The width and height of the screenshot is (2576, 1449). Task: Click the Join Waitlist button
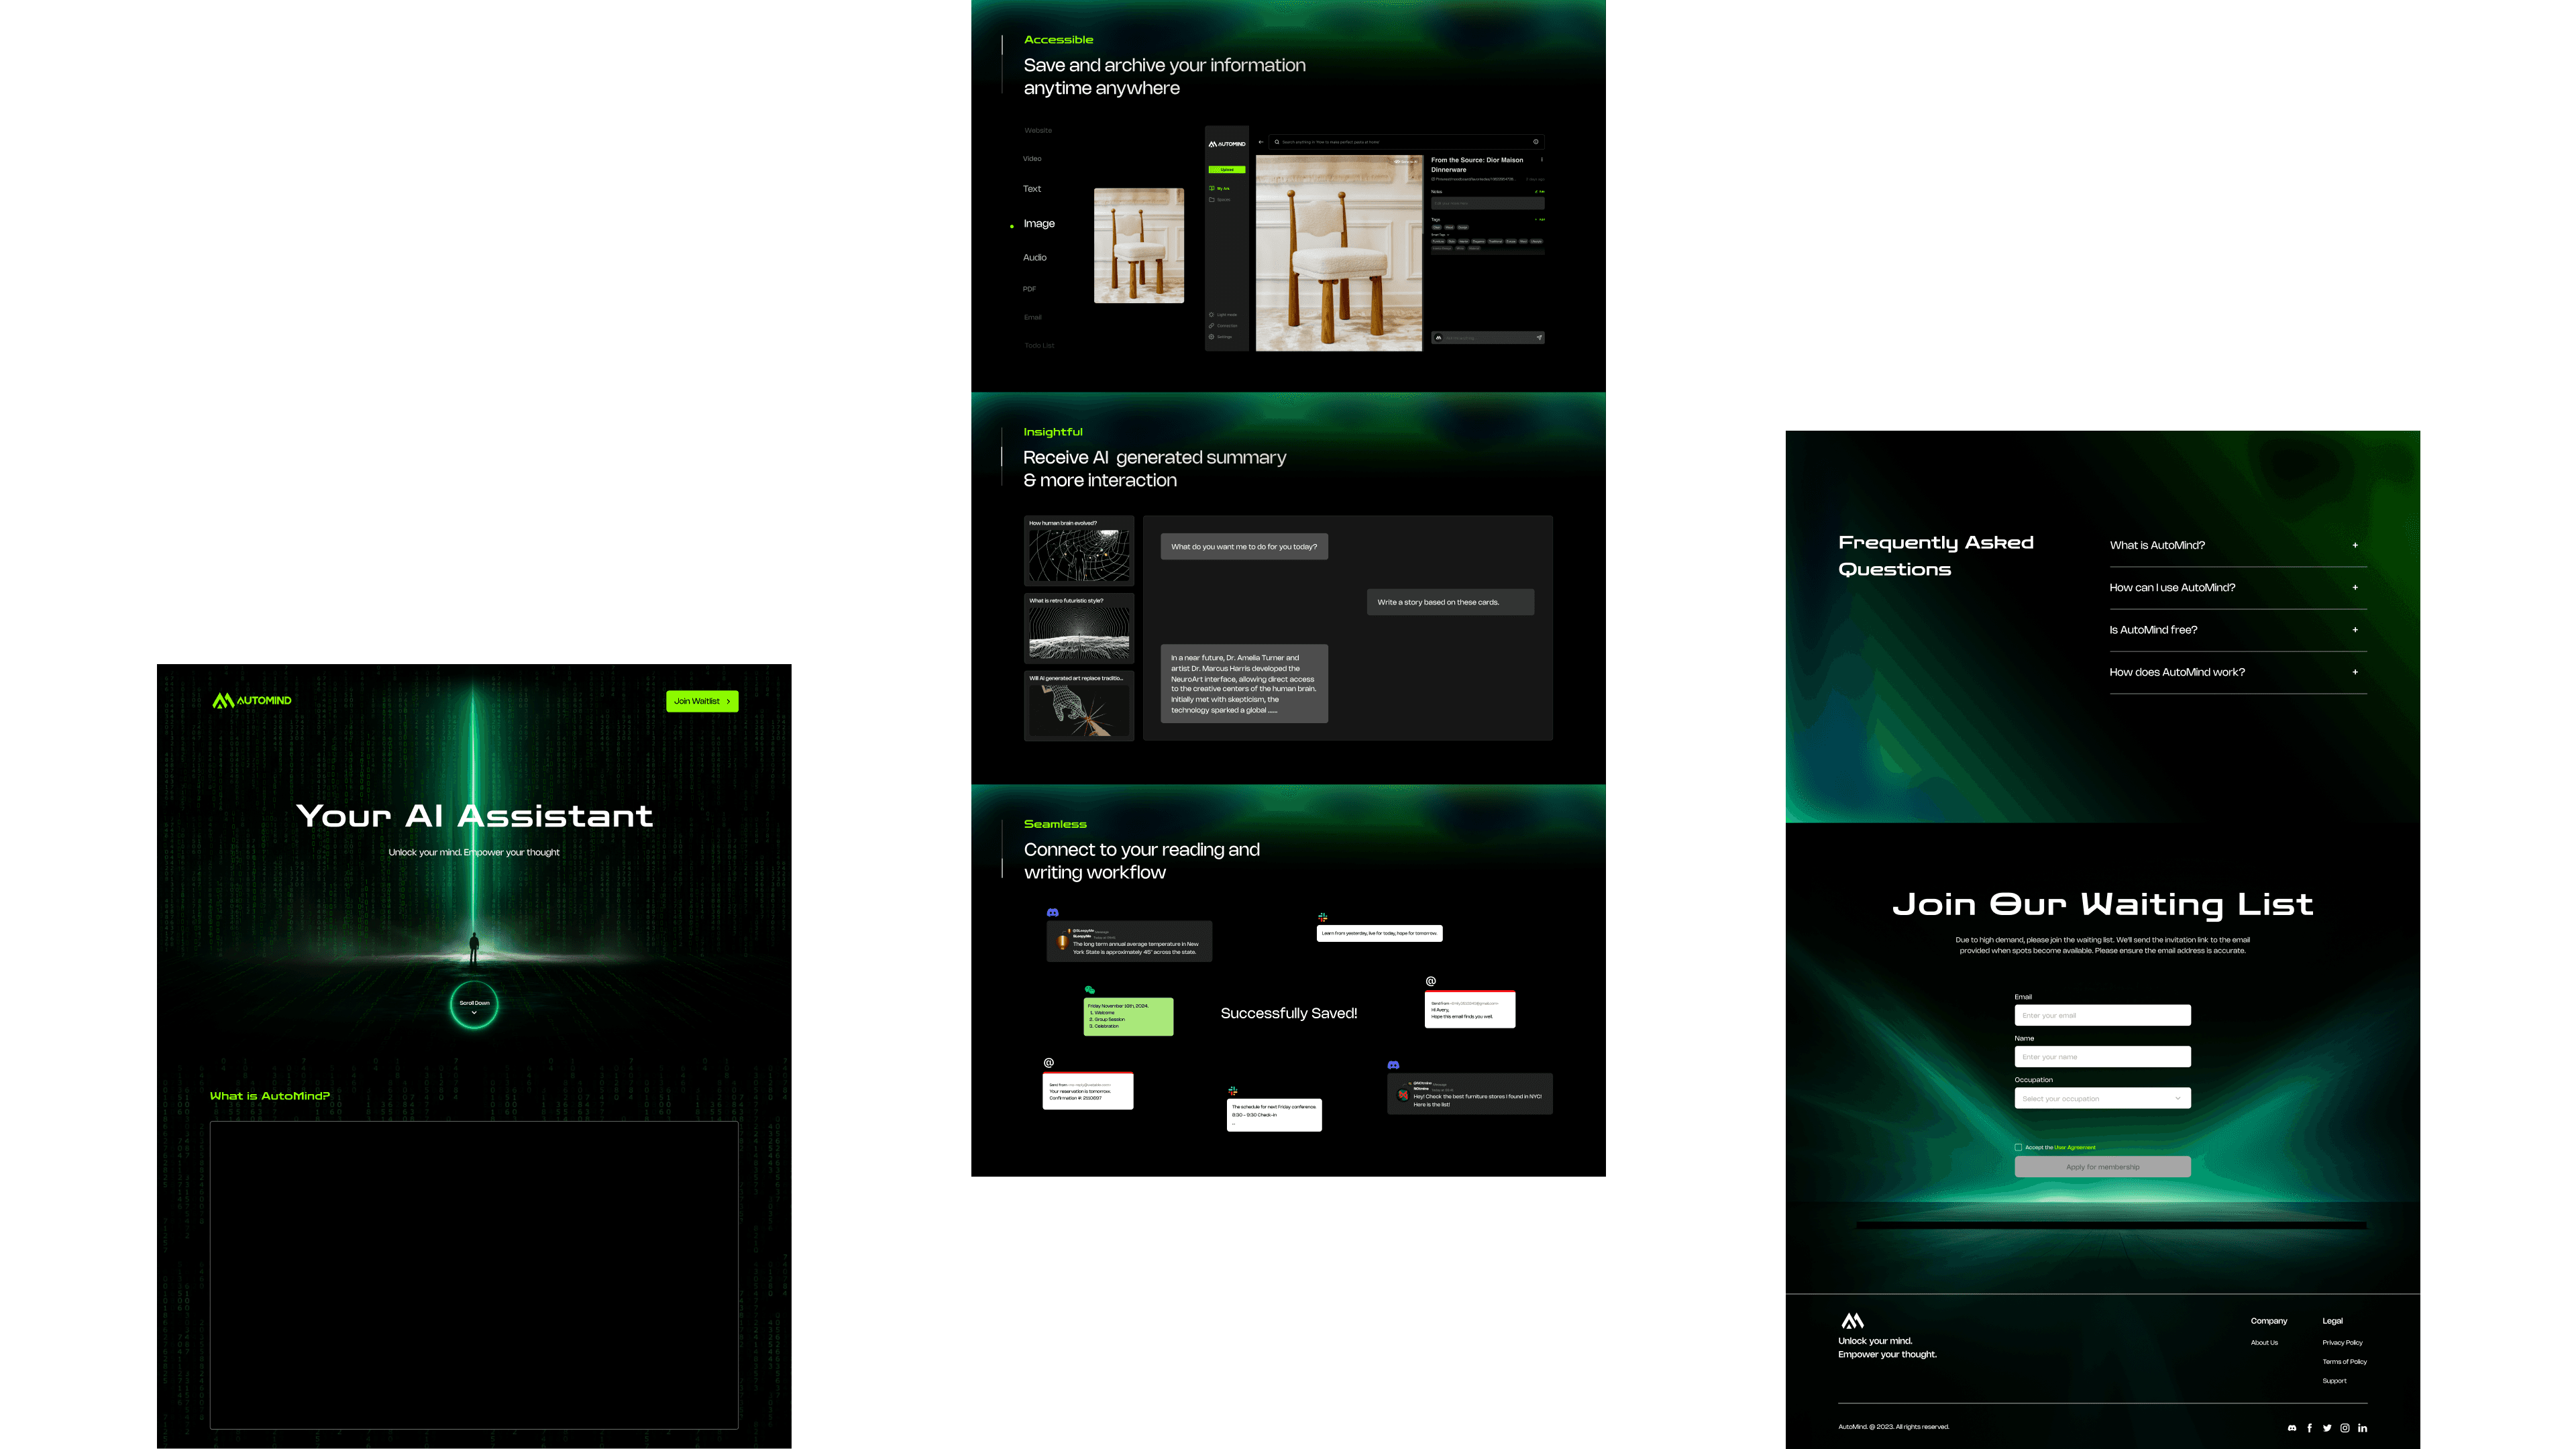702,701
